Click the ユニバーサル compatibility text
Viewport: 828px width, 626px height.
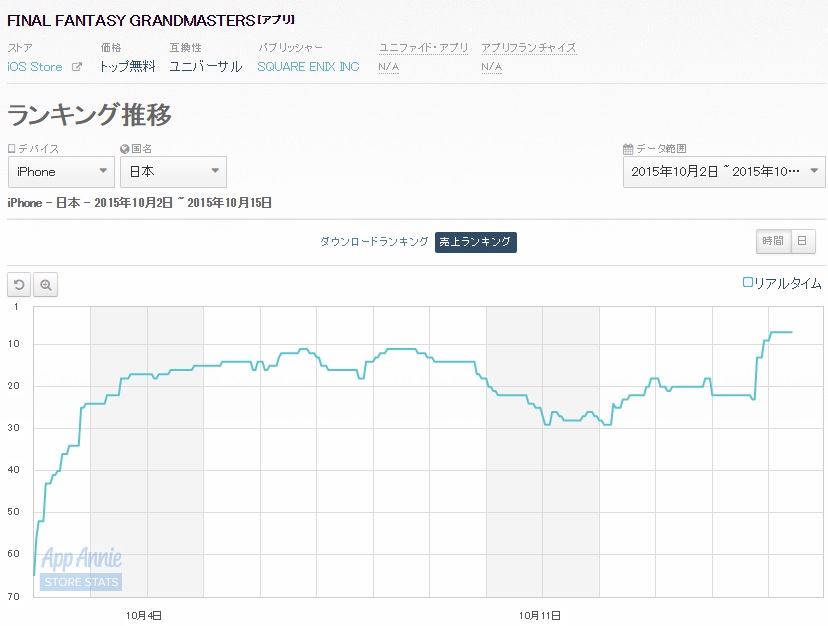pos(206,67)
